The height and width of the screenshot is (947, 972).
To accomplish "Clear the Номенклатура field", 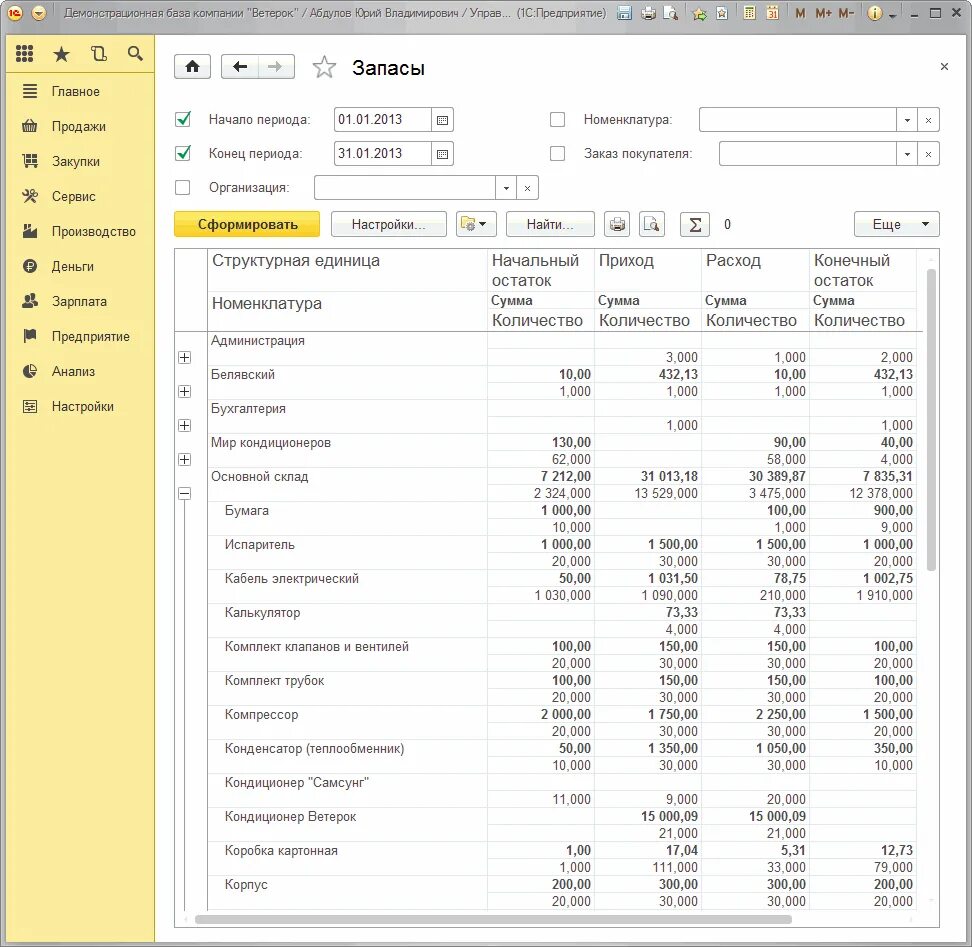I will click(928, 120).
